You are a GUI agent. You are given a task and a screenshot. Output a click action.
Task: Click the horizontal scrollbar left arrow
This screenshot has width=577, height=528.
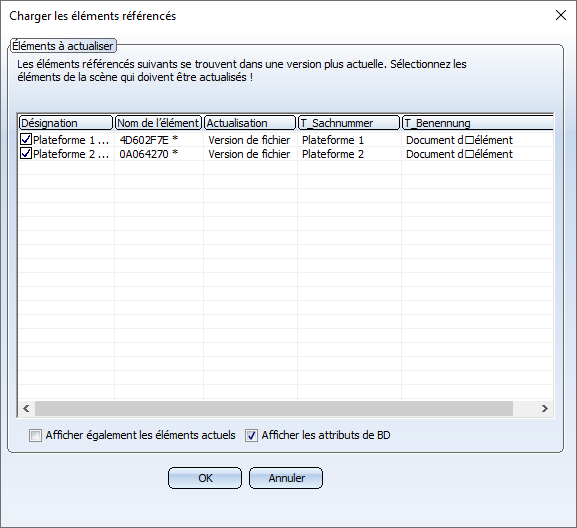(x=26, y=408)
